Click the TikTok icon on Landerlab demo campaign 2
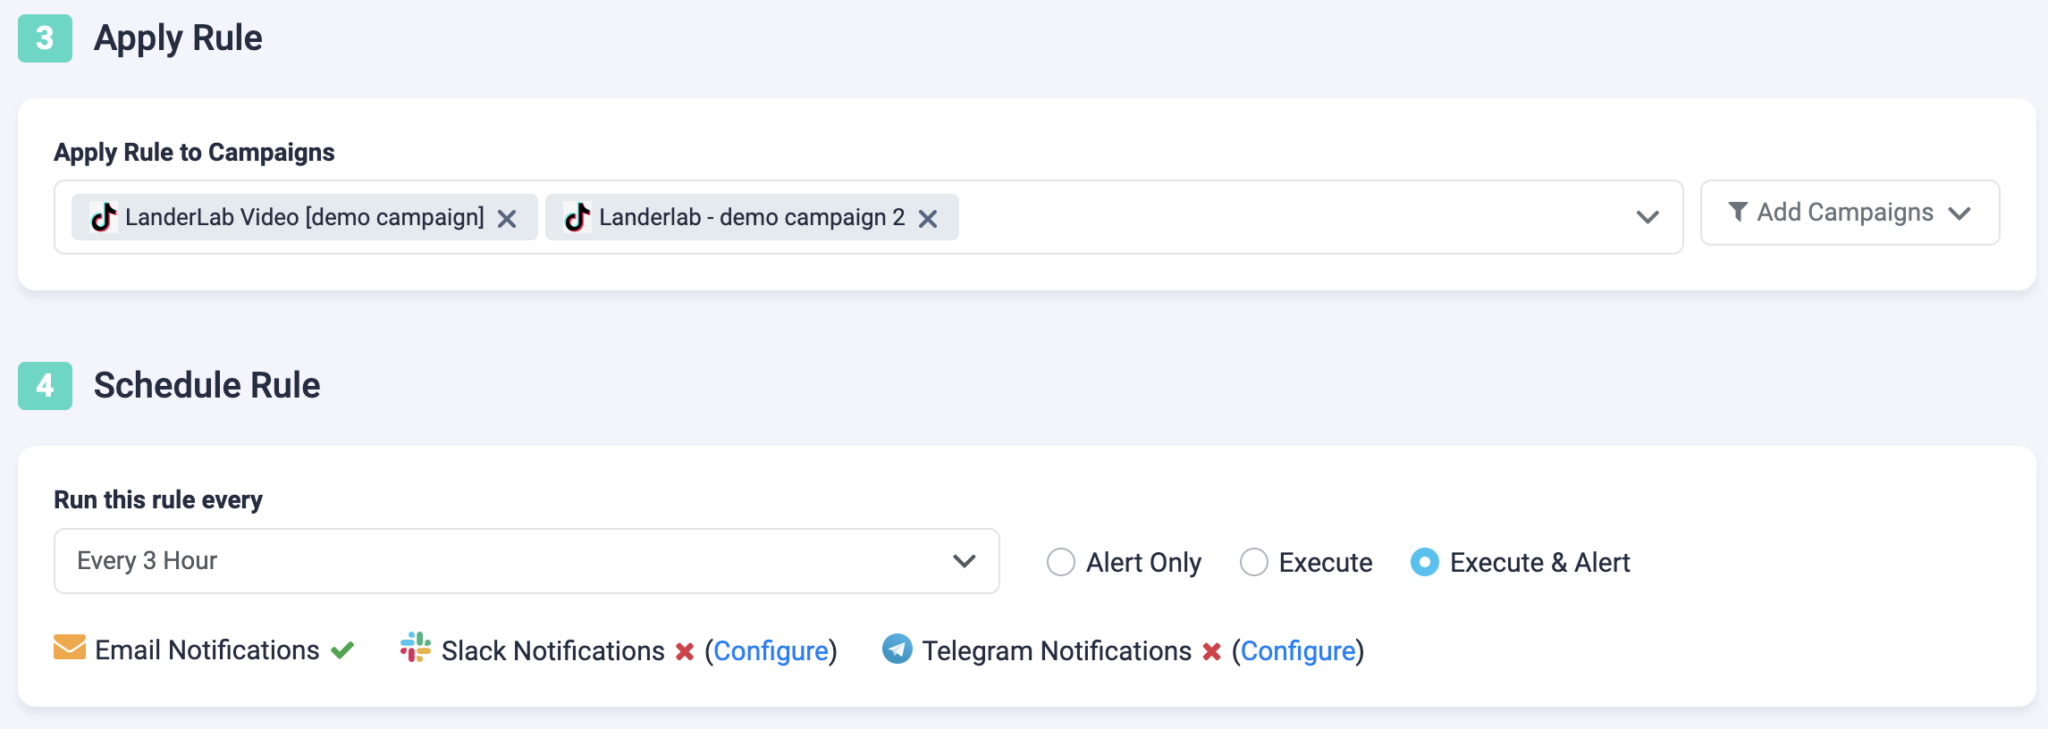 tap(578, 216)
